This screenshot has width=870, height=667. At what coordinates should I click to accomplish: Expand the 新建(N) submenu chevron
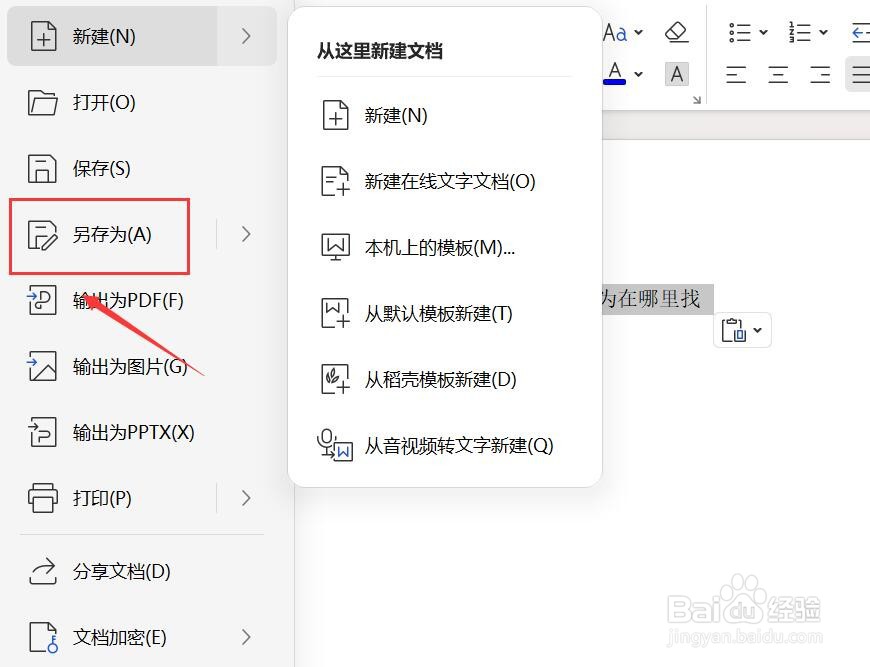[x=248, y=36]
